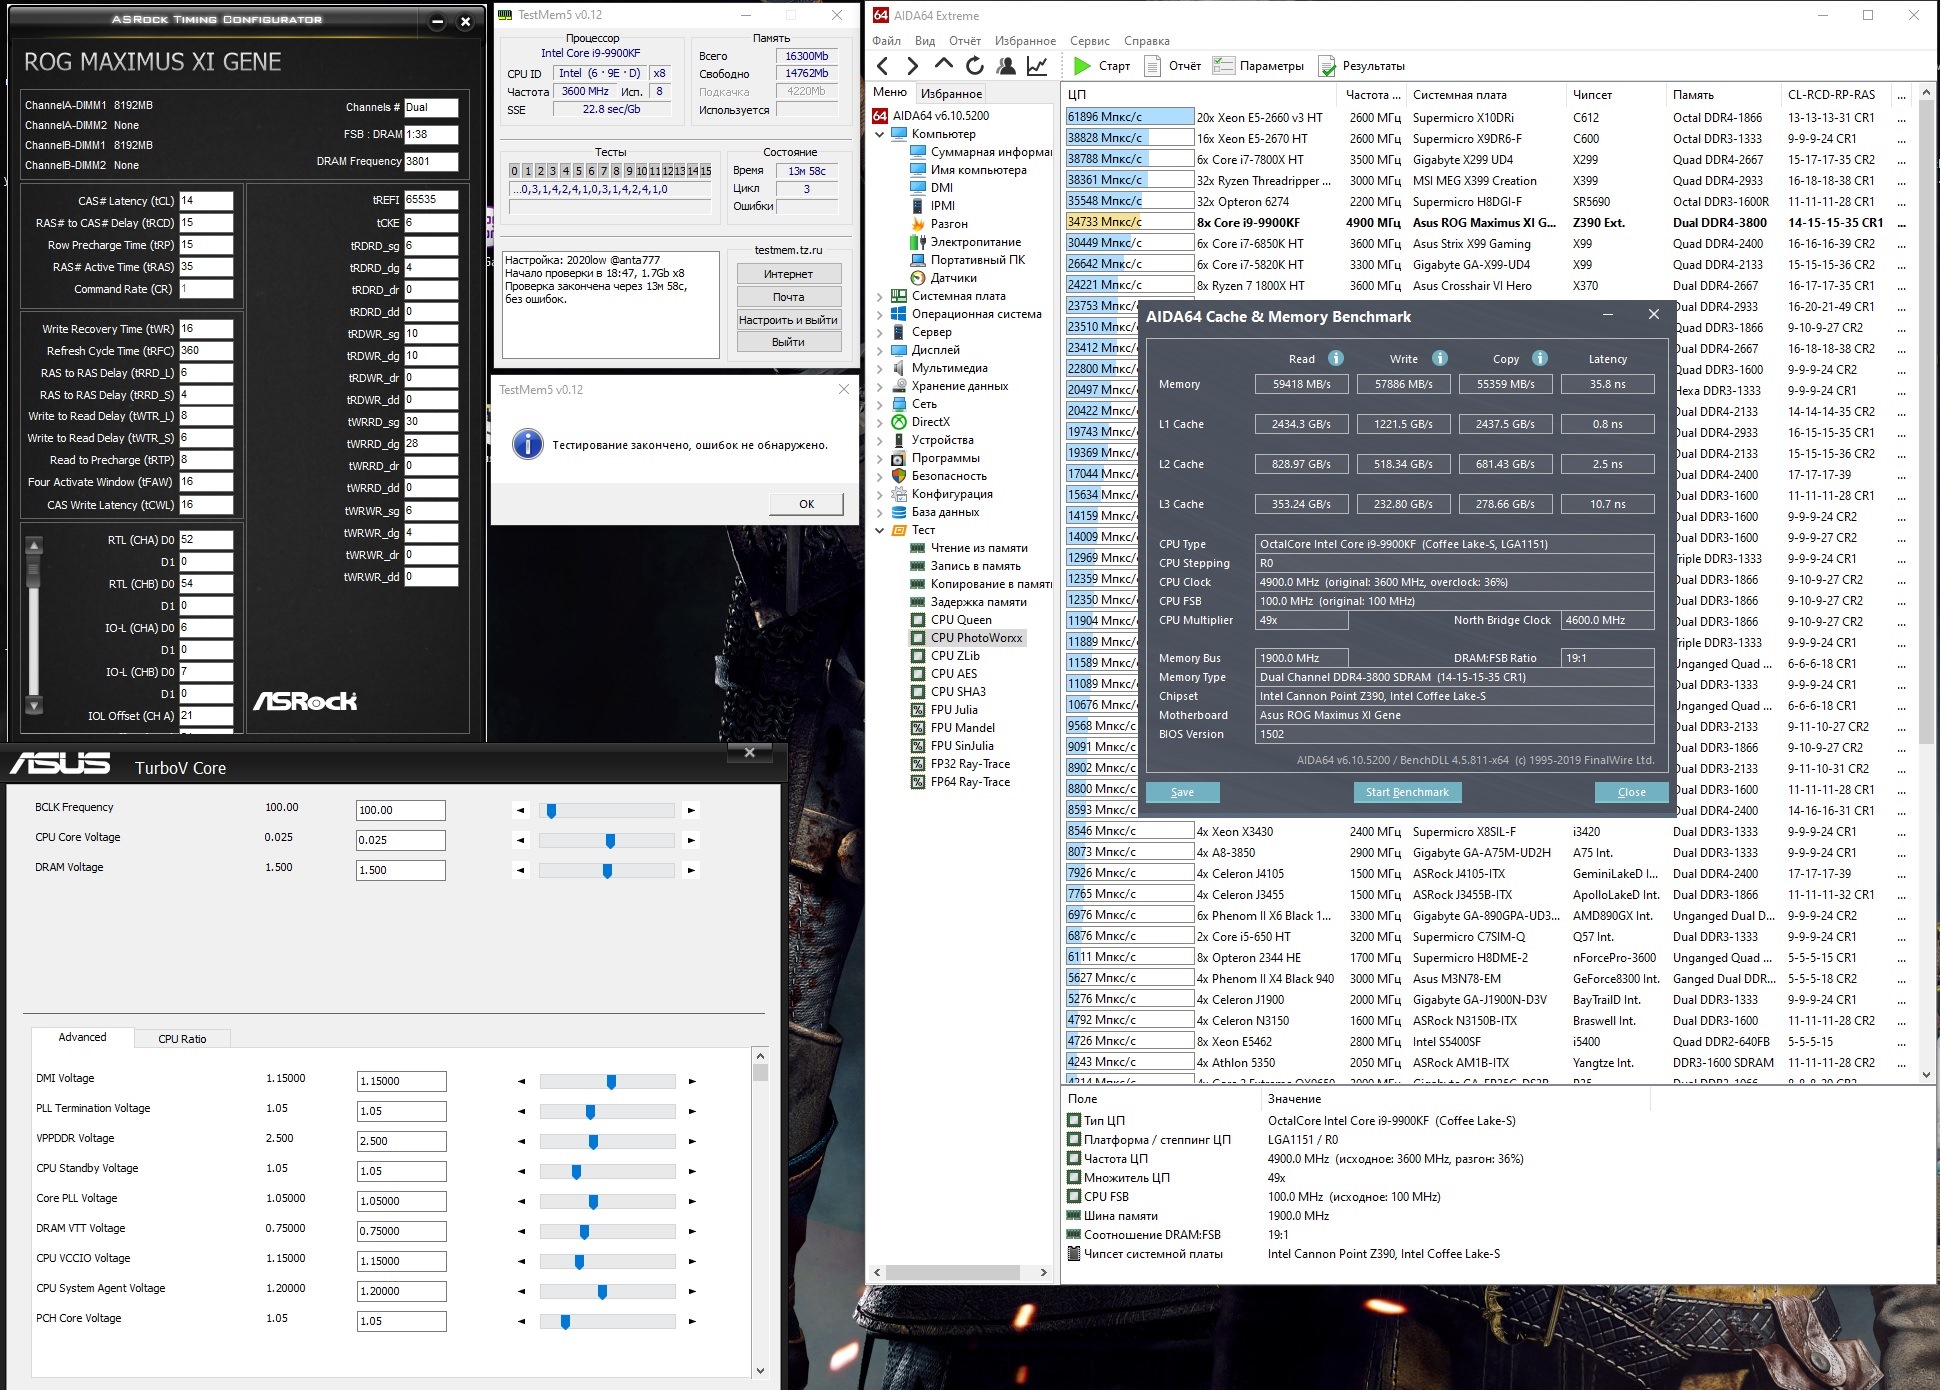Image resolution: width=1940 pixels, height=1390 pixels.
Task: Select the CPU ZLib test item
Action: pos(954,656)
